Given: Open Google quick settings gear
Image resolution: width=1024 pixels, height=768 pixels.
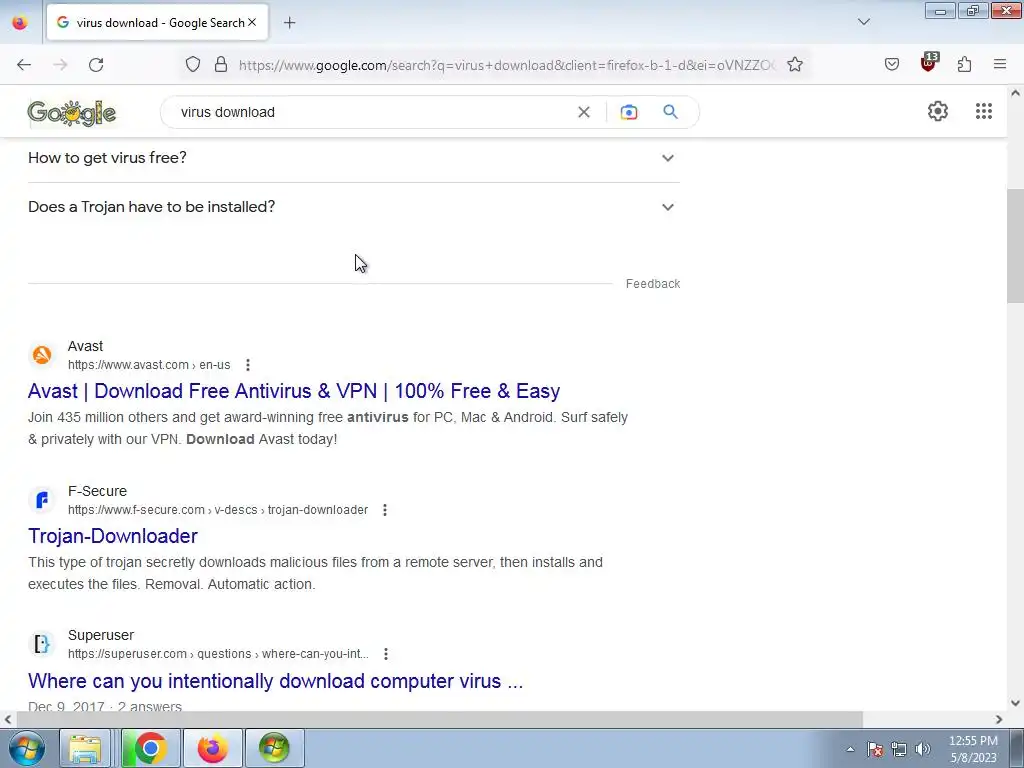Looking at the screenshot, I should click(938, 111).
